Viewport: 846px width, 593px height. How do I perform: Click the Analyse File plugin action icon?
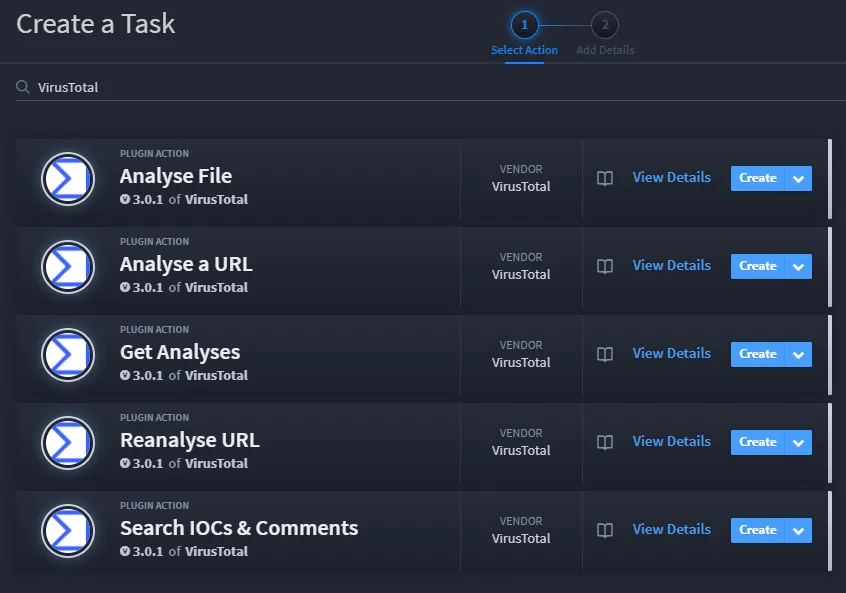coord(68,179)
